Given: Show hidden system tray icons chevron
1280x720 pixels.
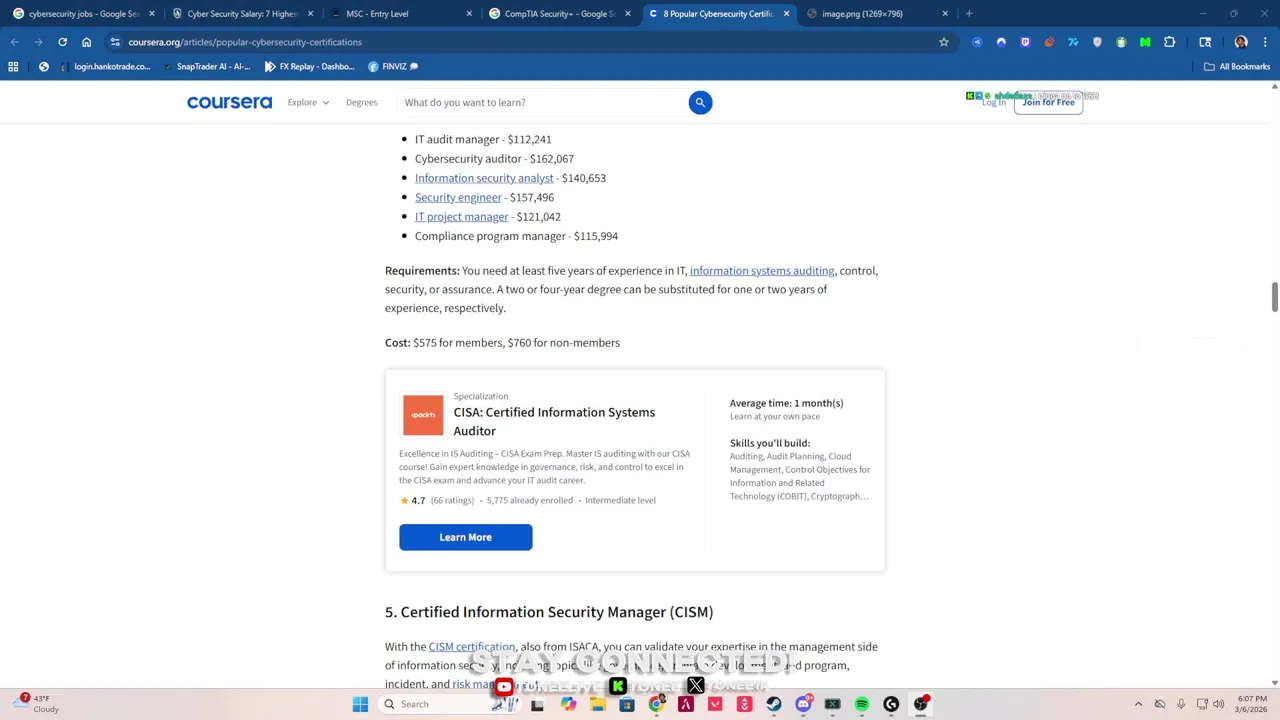Looking at the screenshot, I should click(1138, 704).
